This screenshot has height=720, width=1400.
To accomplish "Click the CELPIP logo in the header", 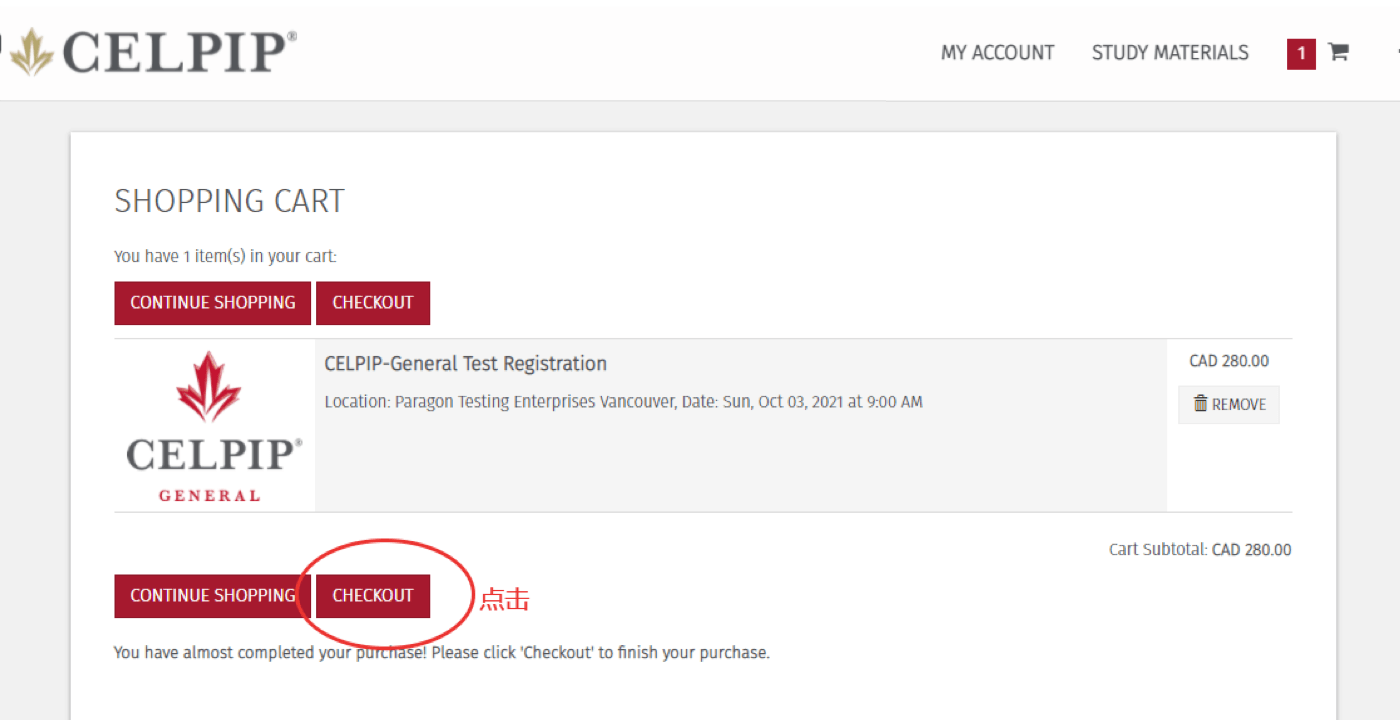I will click(155, 52).
